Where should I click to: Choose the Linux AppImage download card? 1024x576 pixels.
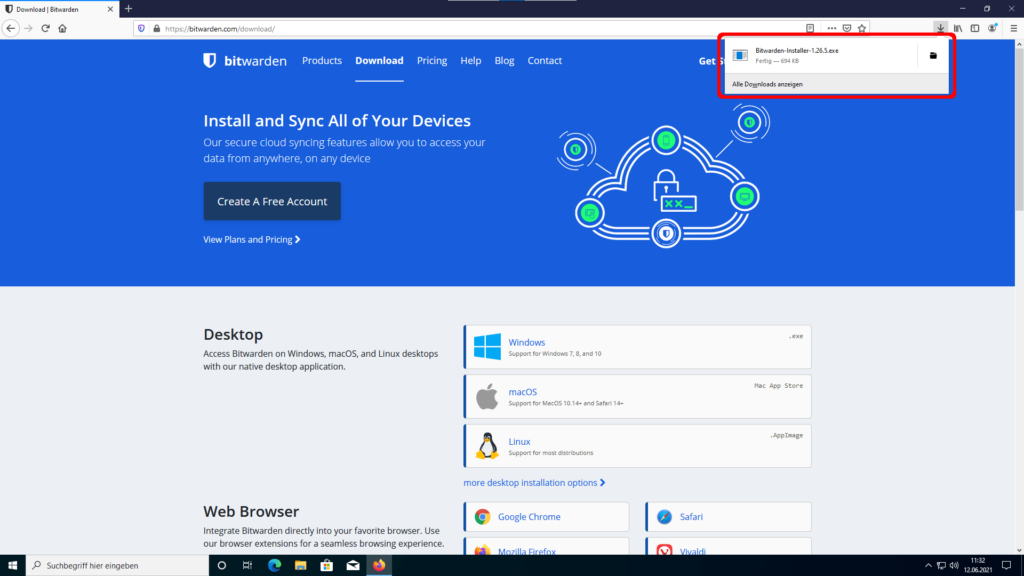pos(637,446)
